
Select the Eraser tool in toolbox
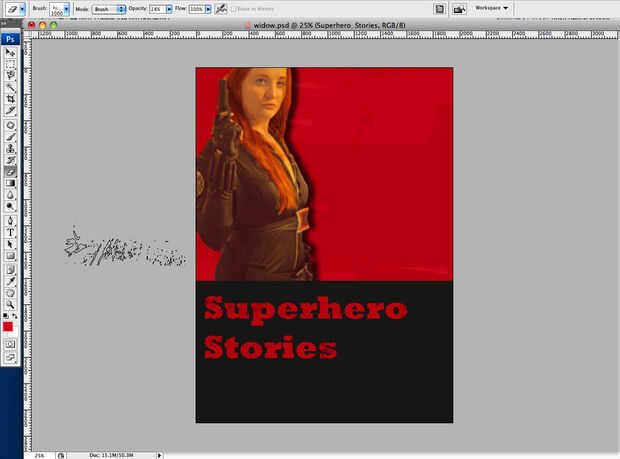pyautogui.click(x=10, y=172)
